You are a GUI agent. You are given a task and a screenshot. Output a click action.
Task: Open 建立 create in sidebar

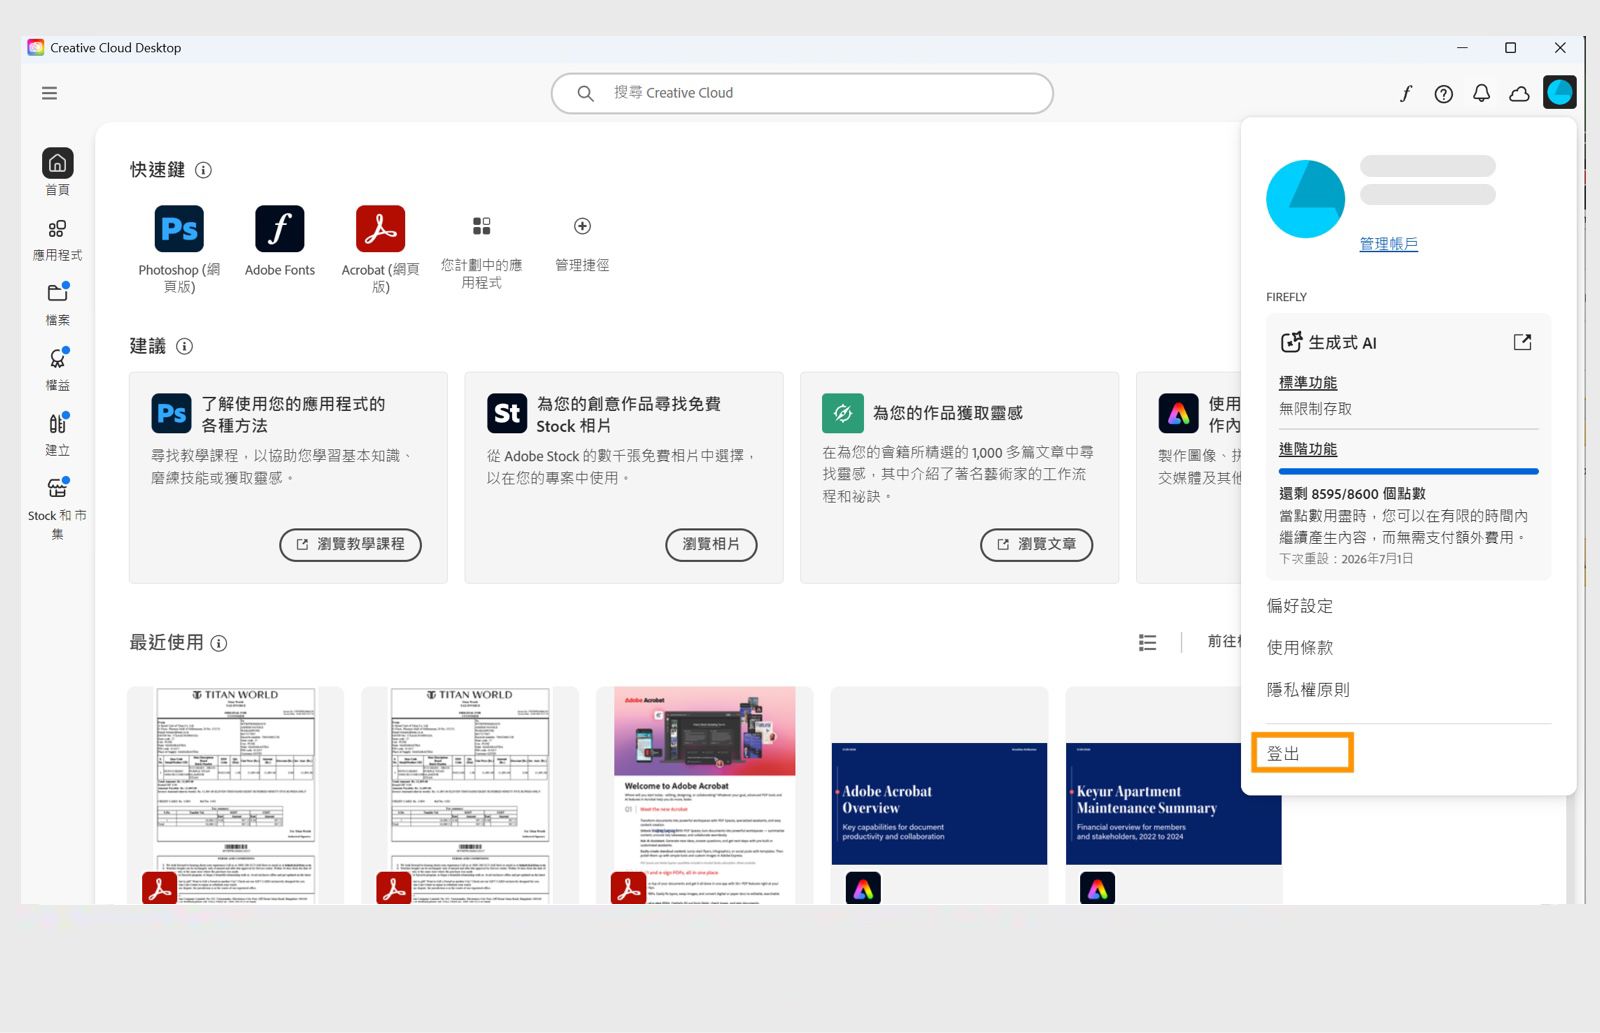tap(57, 434)
